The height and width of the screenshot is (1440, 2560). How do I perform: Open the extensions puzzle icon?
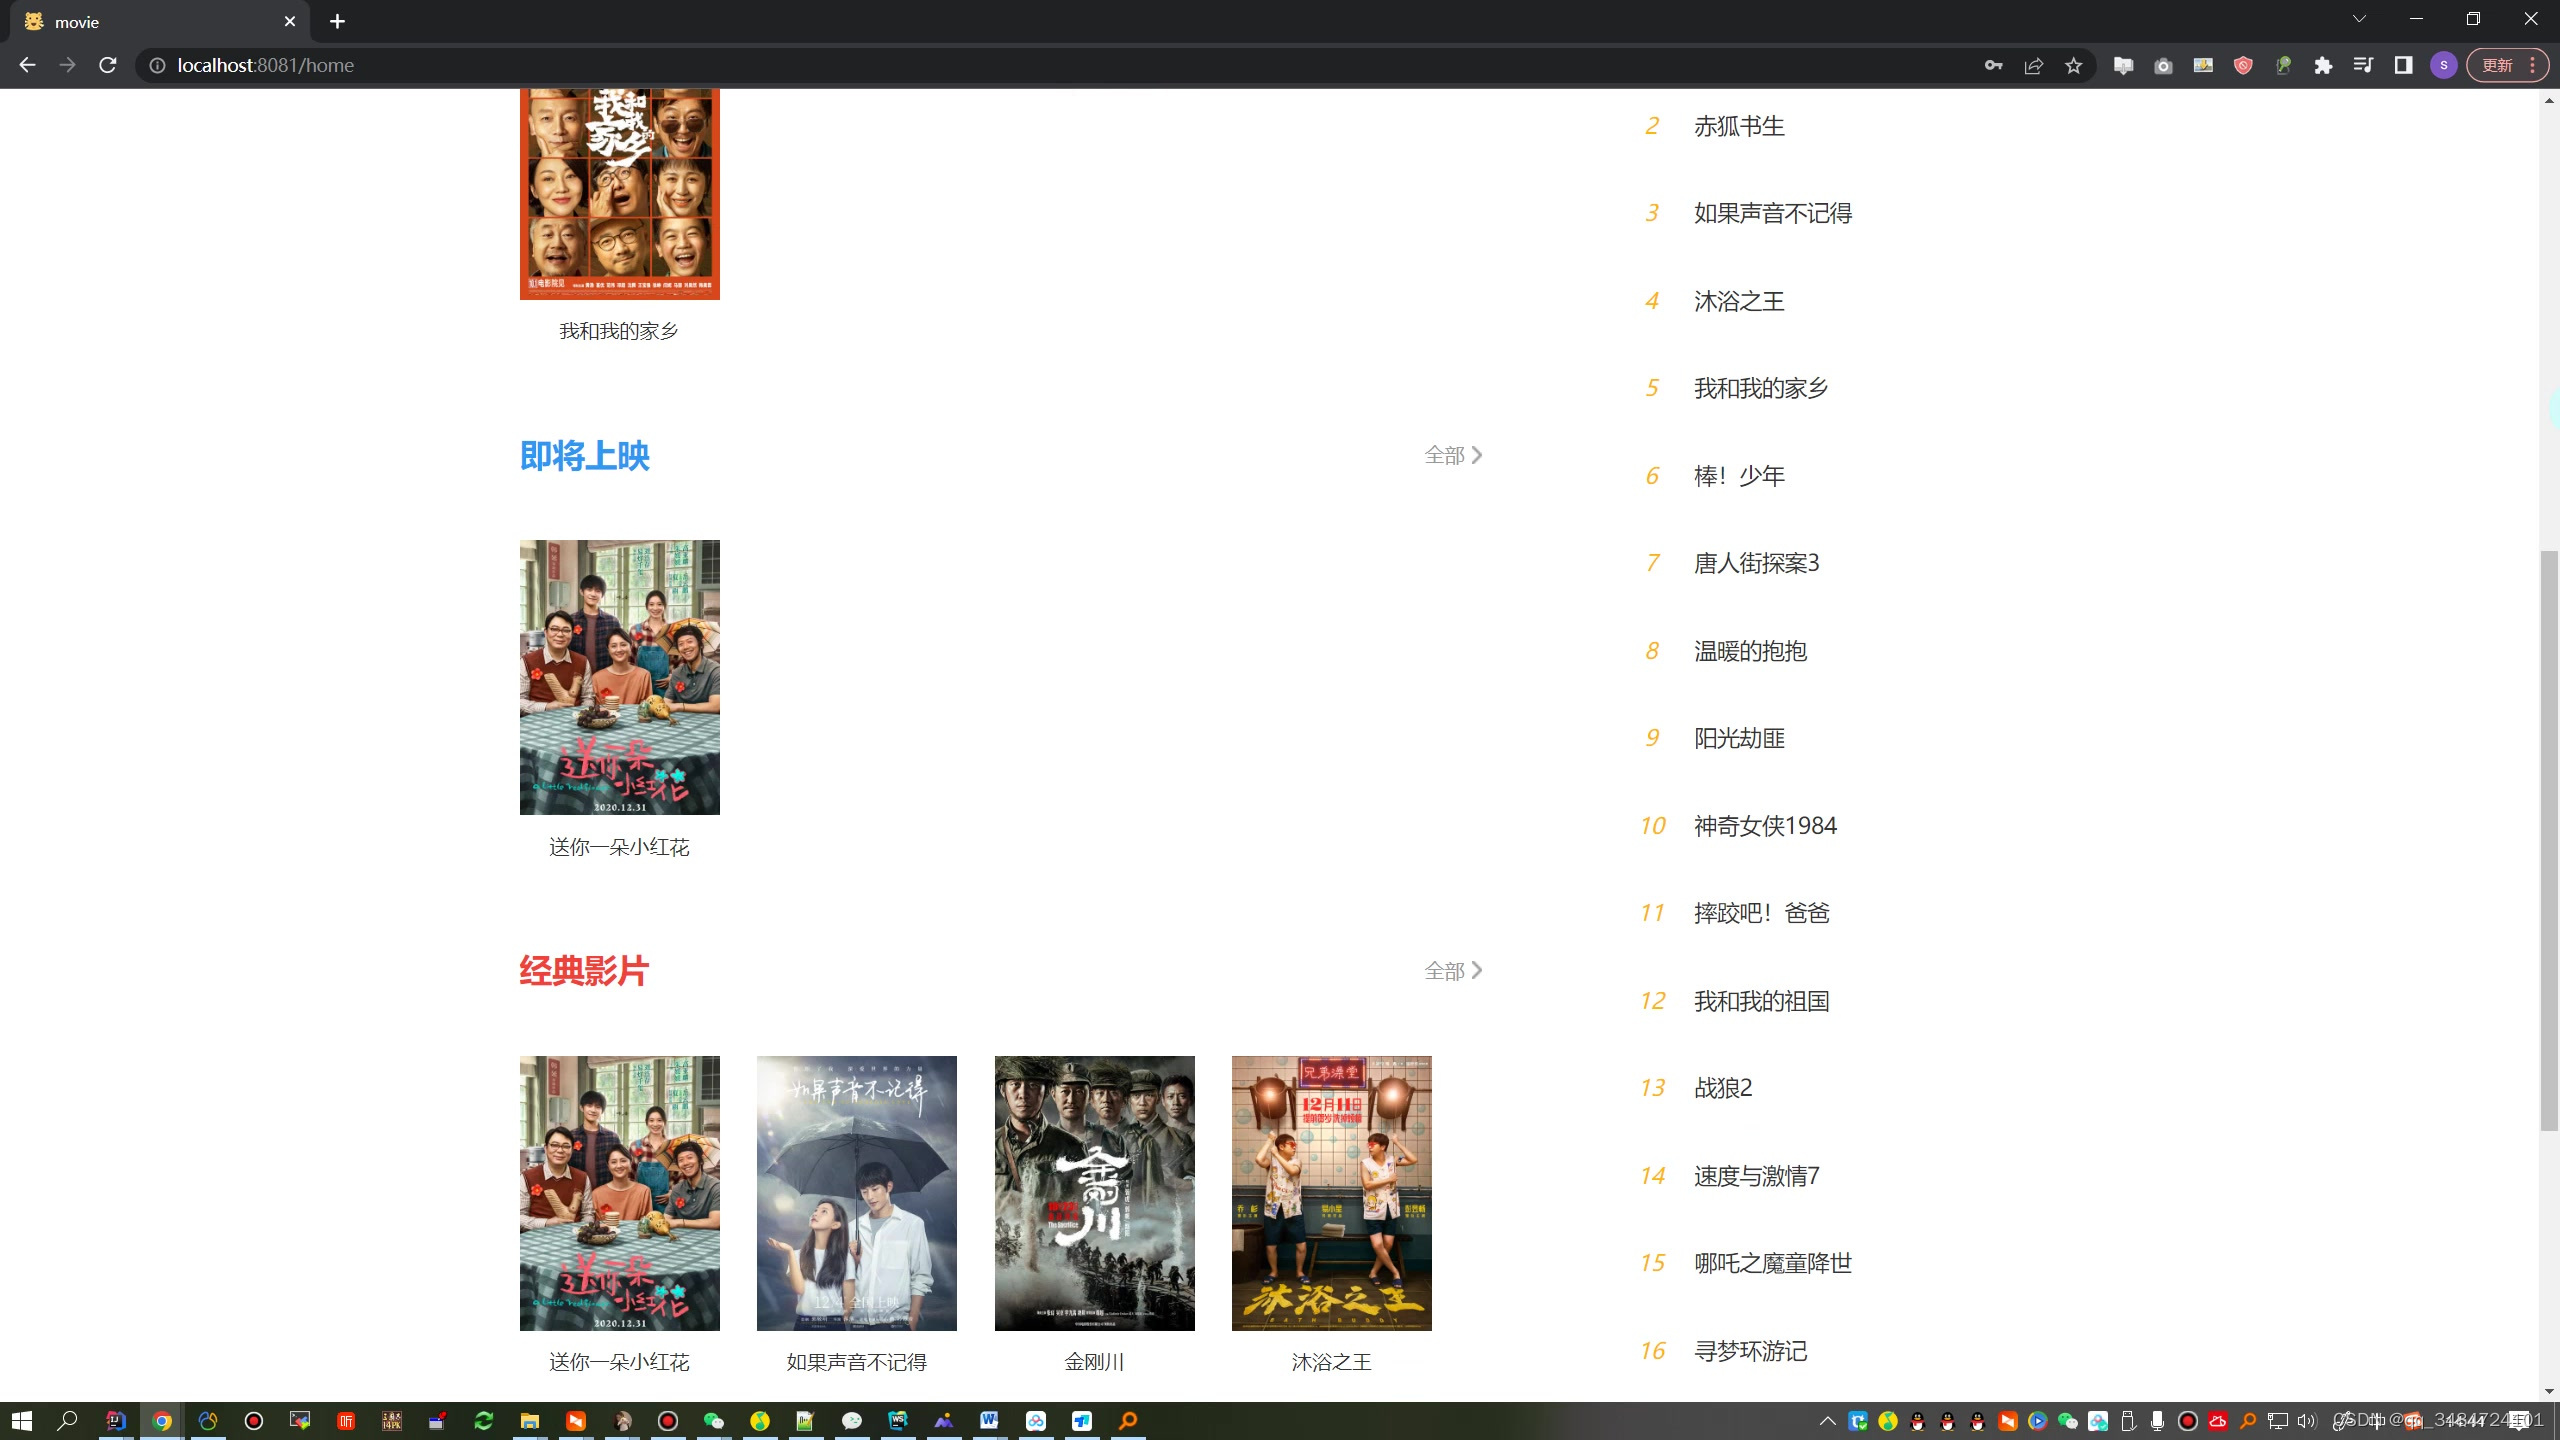(x=2323, y=66)
